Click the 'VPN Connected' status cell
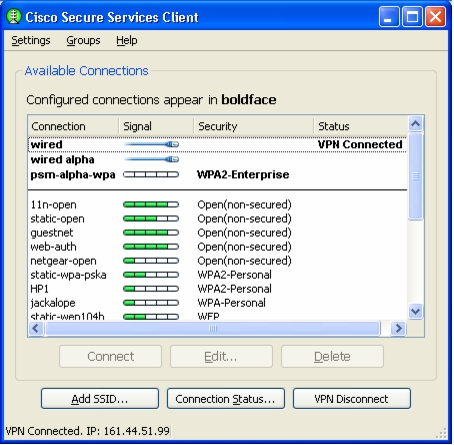 (360, 144)
